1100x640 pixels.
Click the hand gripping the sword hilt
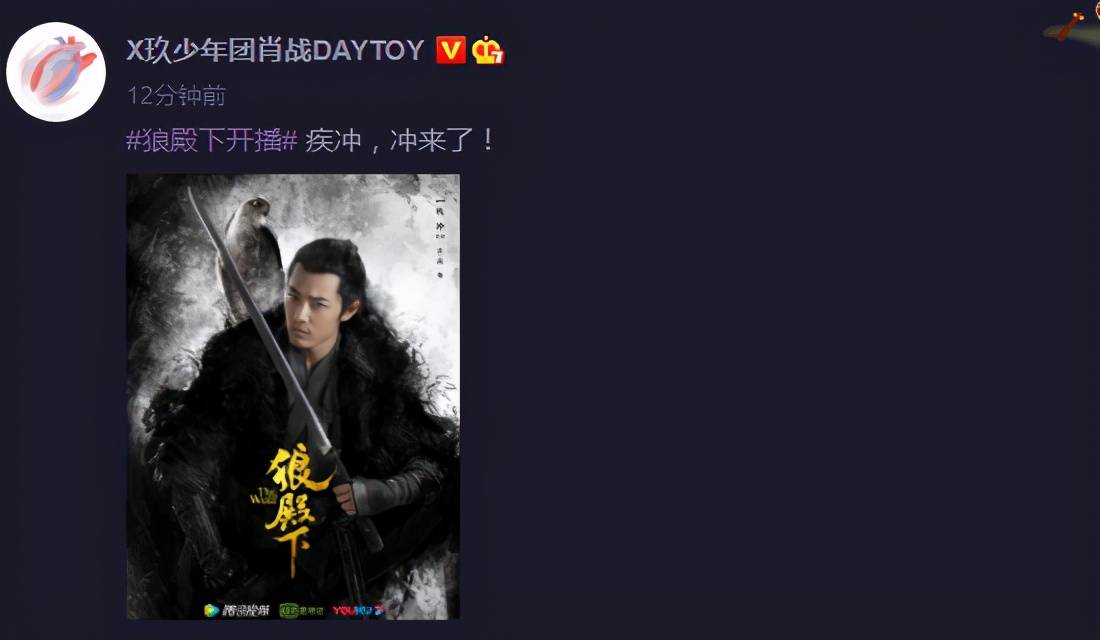click(x=344, y=497)
